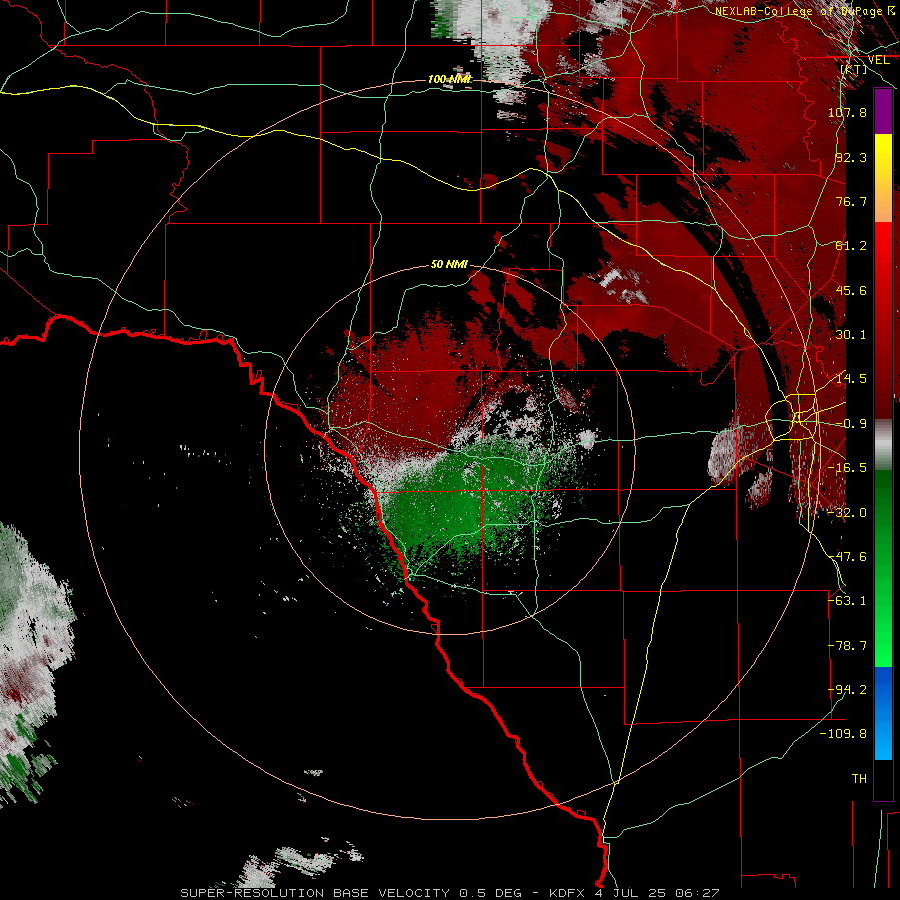The image size is (900, 900).
Task: Select the 92.3 scale value
Action: click(851, 157)
